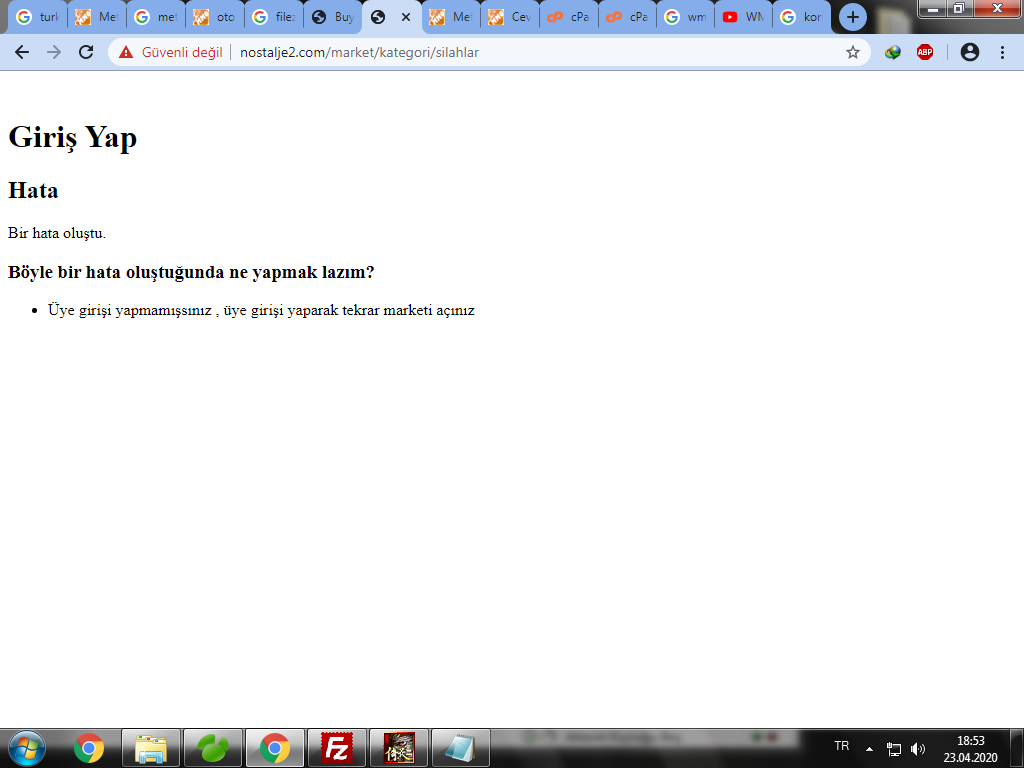Open the active Chrome window in taskbar

275,748
